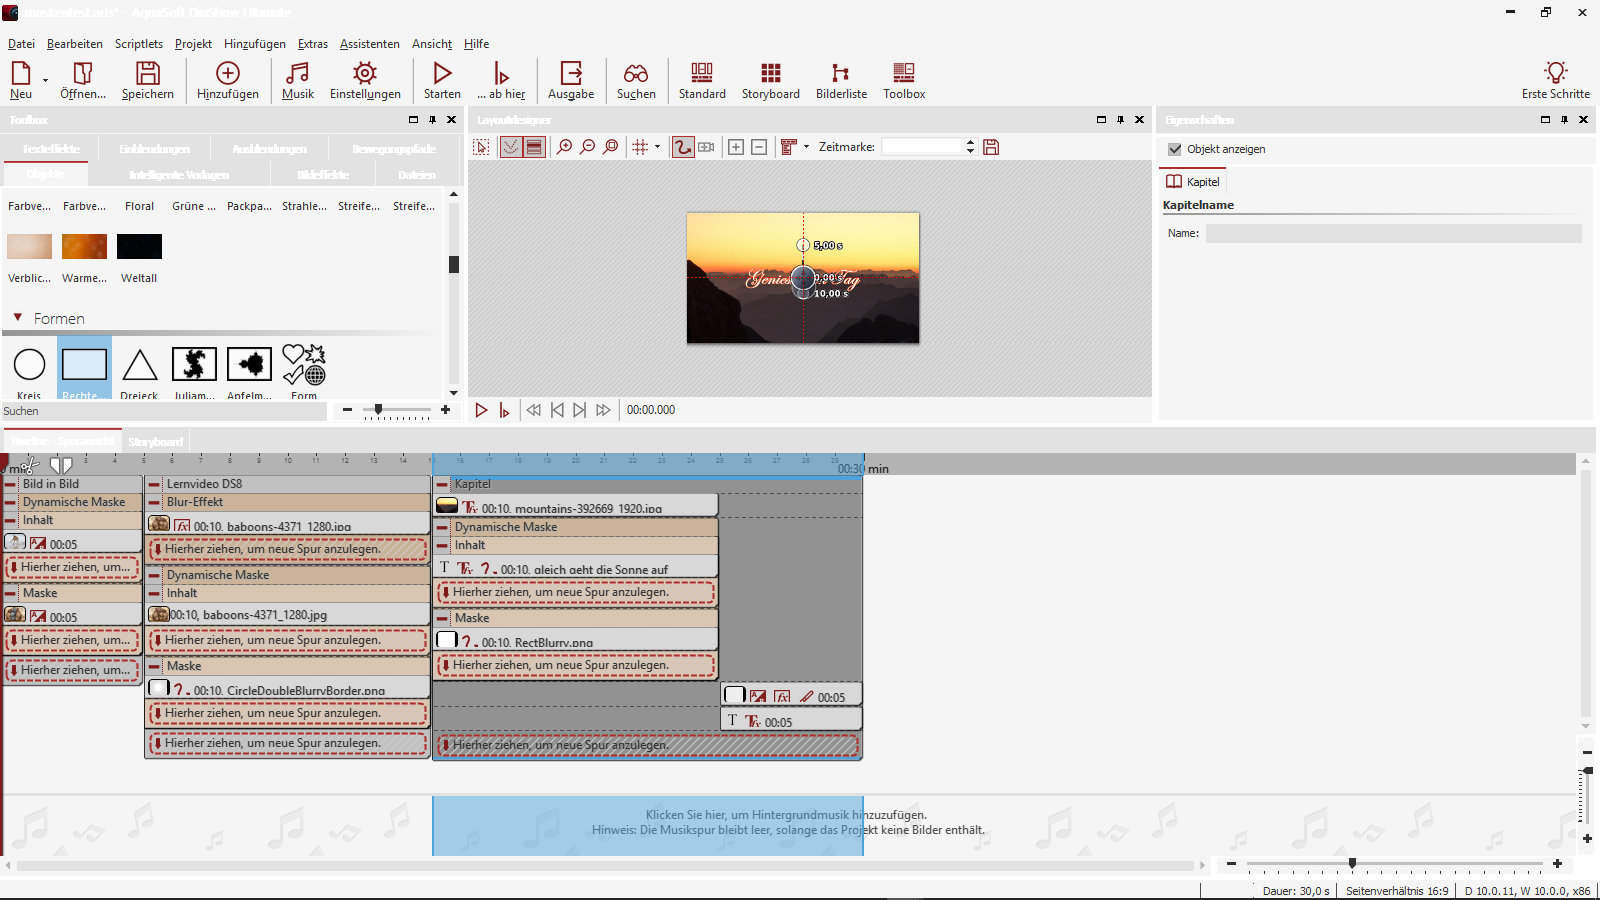Toggle the grid display in Layoutdesigner
This screenshot has height=900, width=1600.
tap(641, 147)
